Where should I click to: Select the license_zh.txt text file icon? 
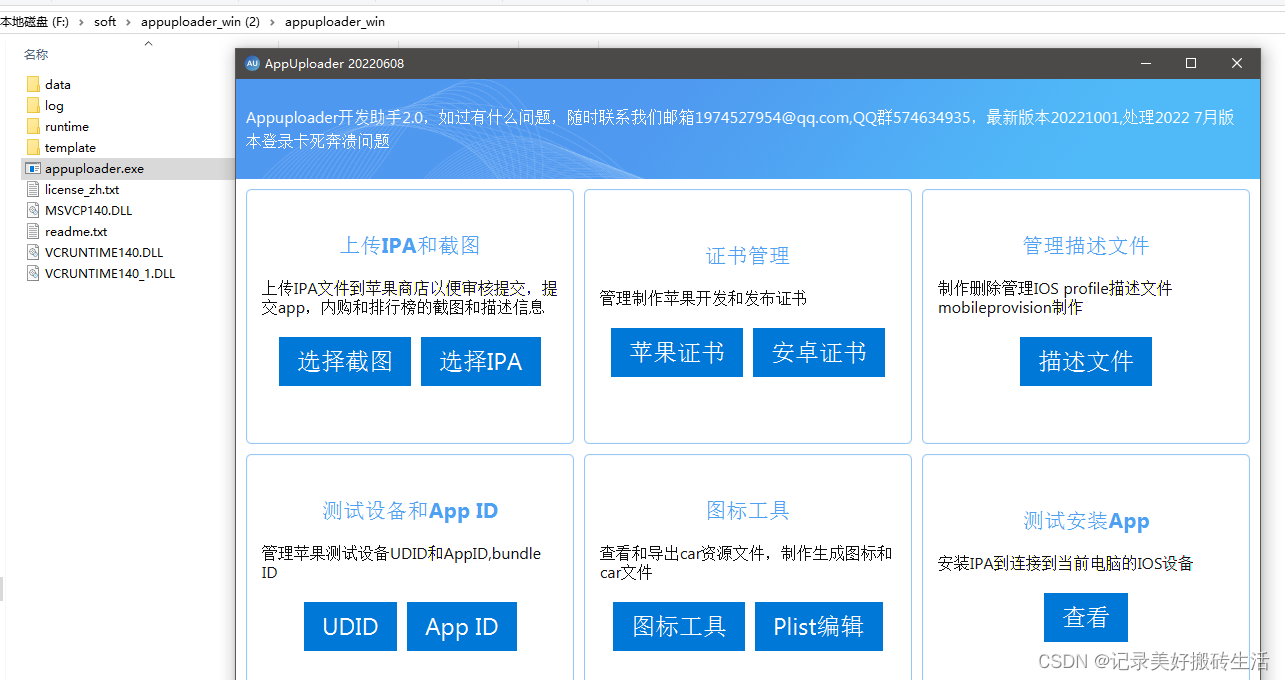[x=33, y=190]
